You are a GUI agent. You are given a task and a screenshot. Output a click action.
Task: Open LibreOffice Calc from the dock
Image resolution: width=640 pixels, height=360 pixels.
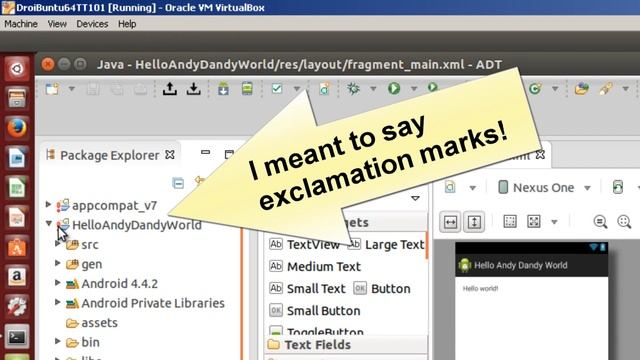click(17, 188)
